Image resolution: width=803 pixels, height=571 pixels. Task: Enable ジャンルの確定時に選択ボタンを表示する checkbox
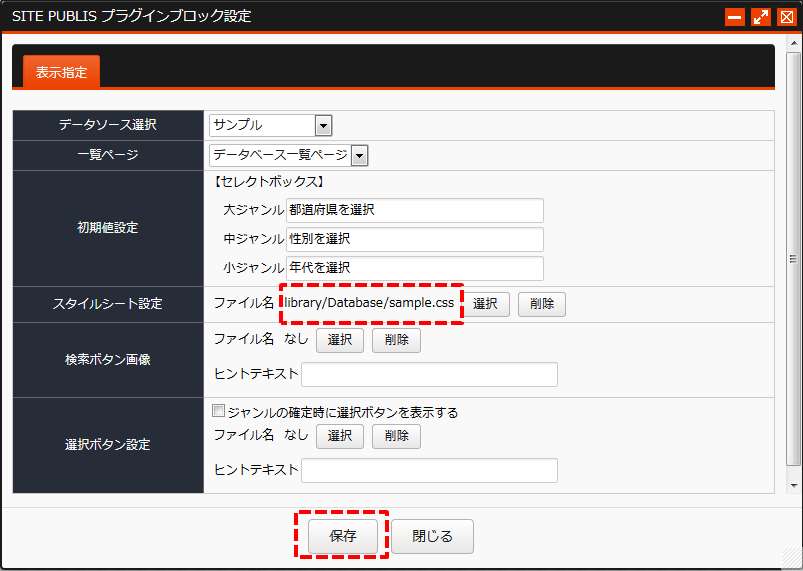218,411
